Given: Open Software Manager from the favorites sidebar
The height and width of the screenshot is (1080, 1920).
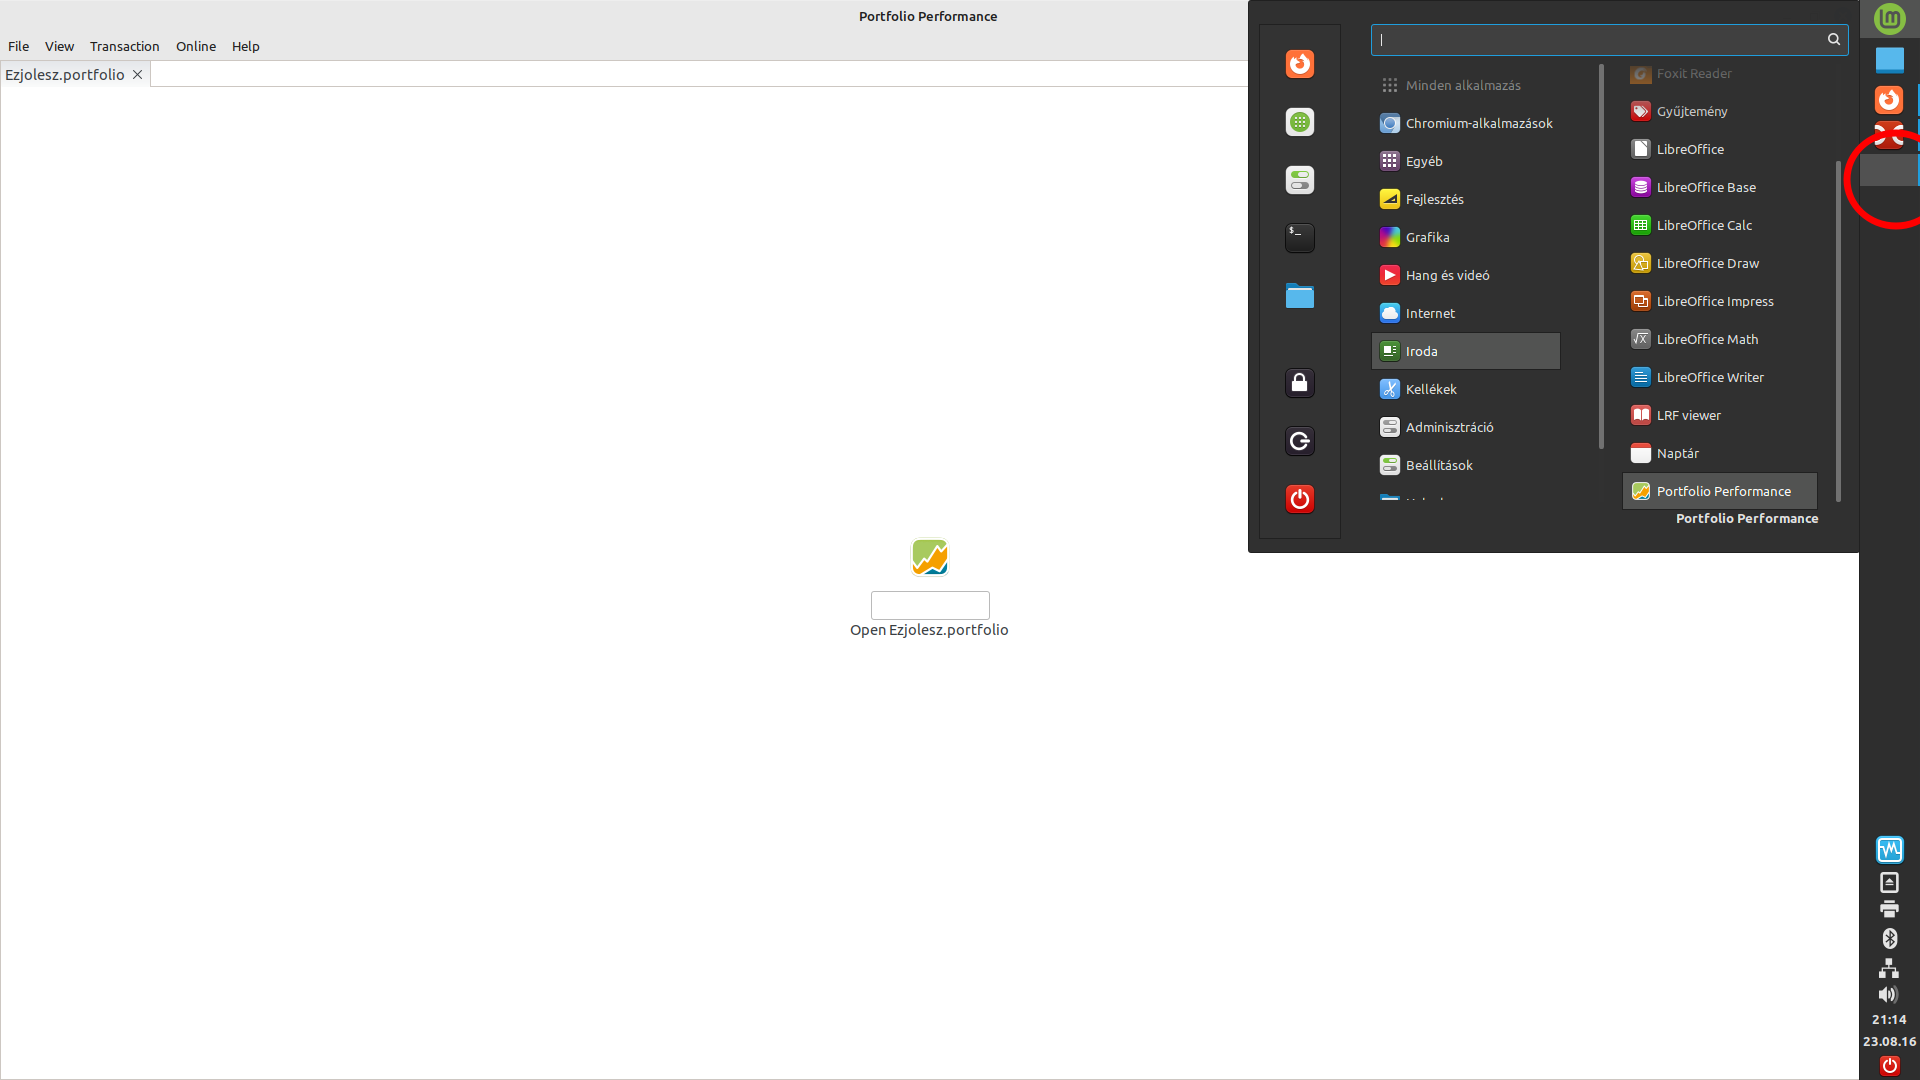Looking at the screenshot, I should point(1299,122).
